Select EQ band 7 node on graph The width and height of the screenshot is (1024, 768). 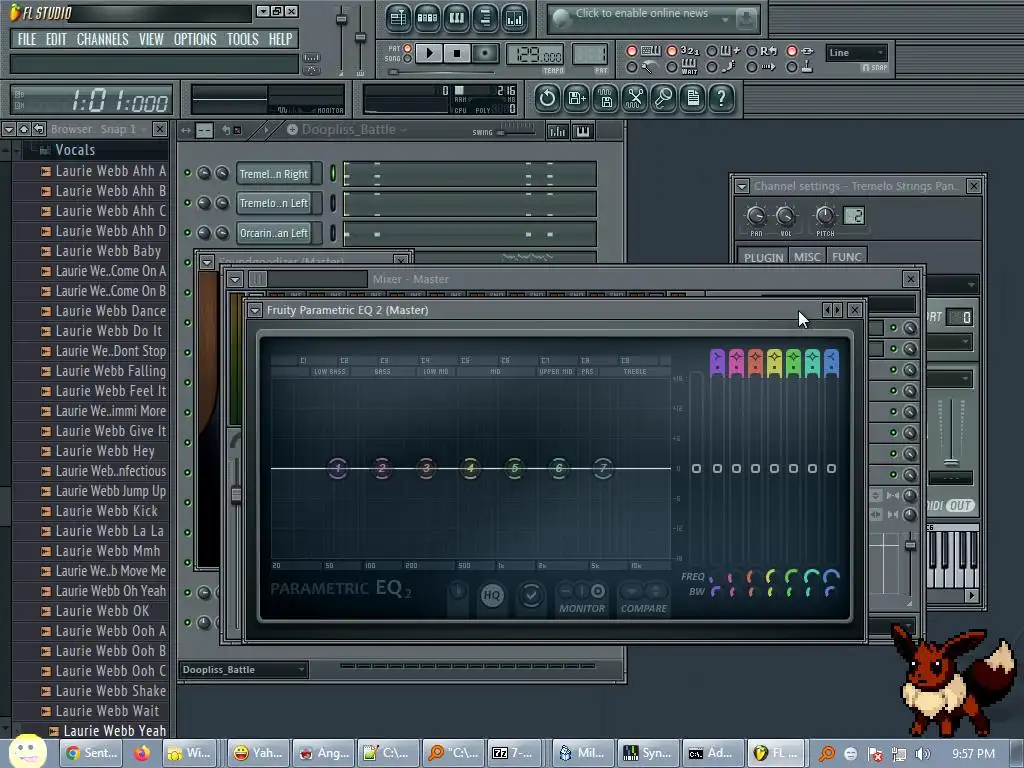(603, 468)
